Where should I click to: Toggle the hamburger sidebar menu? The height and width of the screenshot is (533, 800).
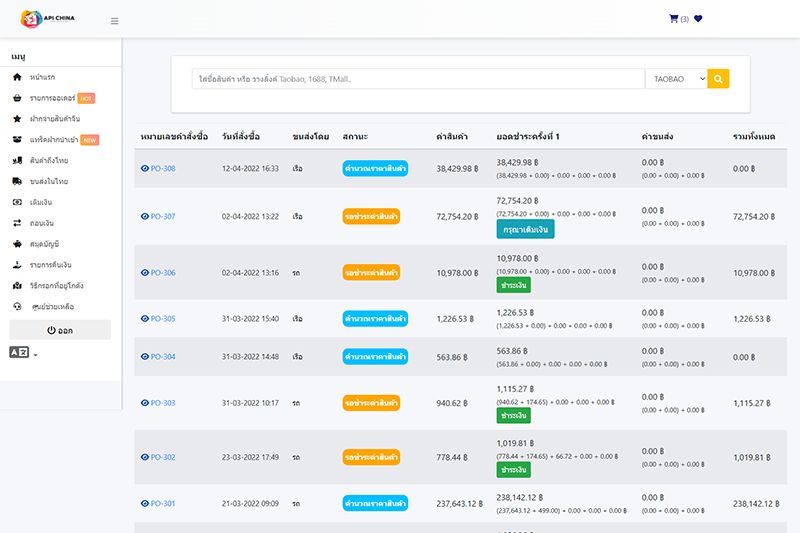[x=114, y=21]
